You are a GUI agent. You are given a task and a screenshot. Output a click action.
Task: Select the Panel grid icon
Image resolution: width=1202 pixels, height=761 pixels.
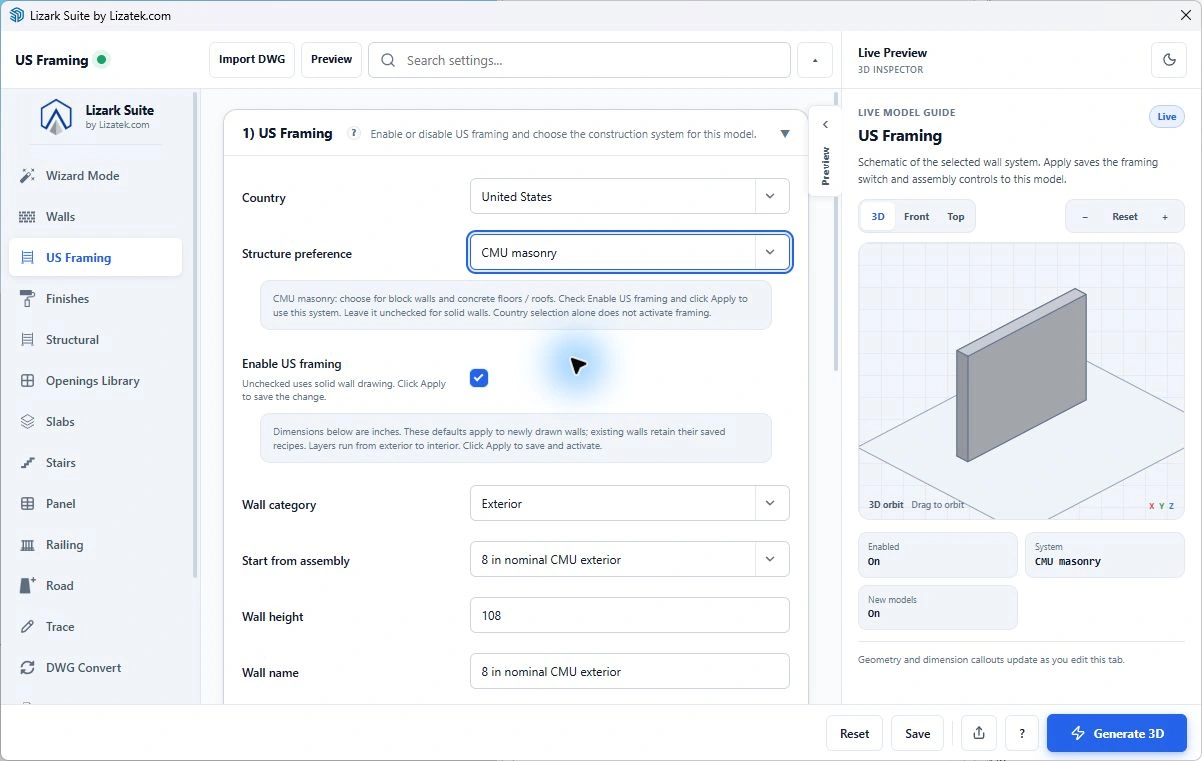[x=27, y=504]
